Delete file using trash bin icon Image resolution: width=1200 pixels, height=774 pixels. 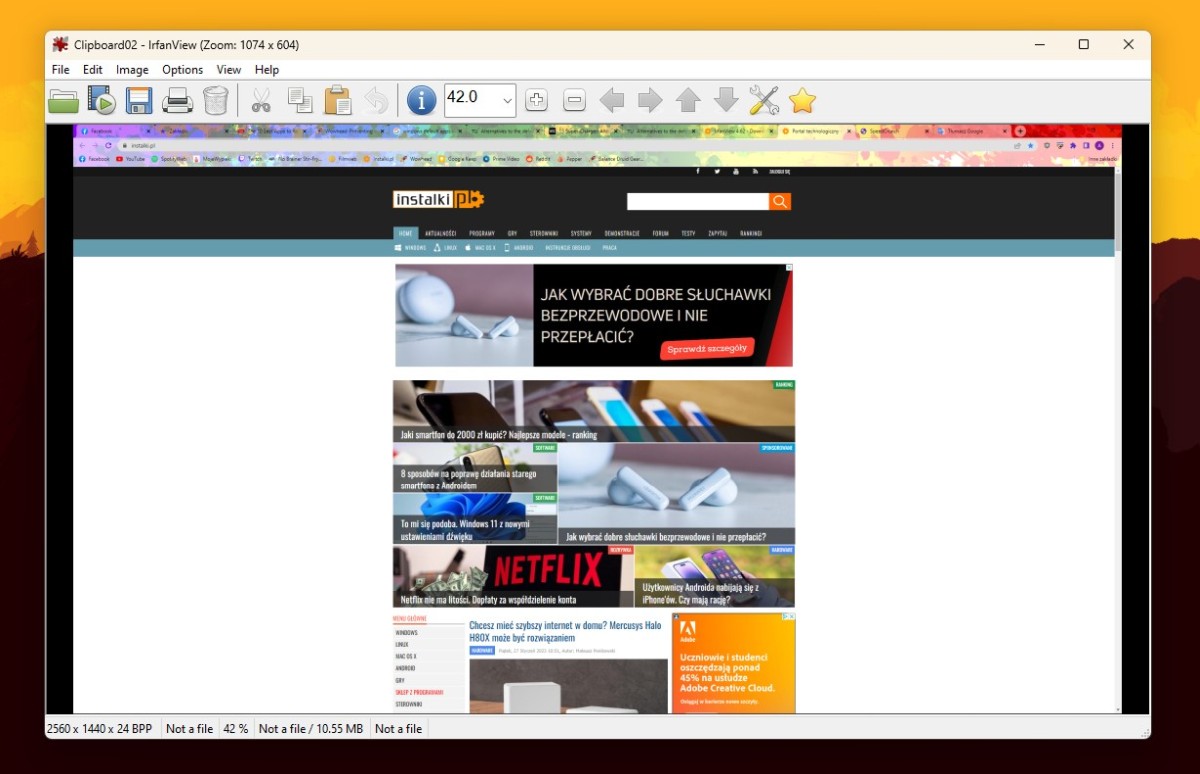point(215,100)
